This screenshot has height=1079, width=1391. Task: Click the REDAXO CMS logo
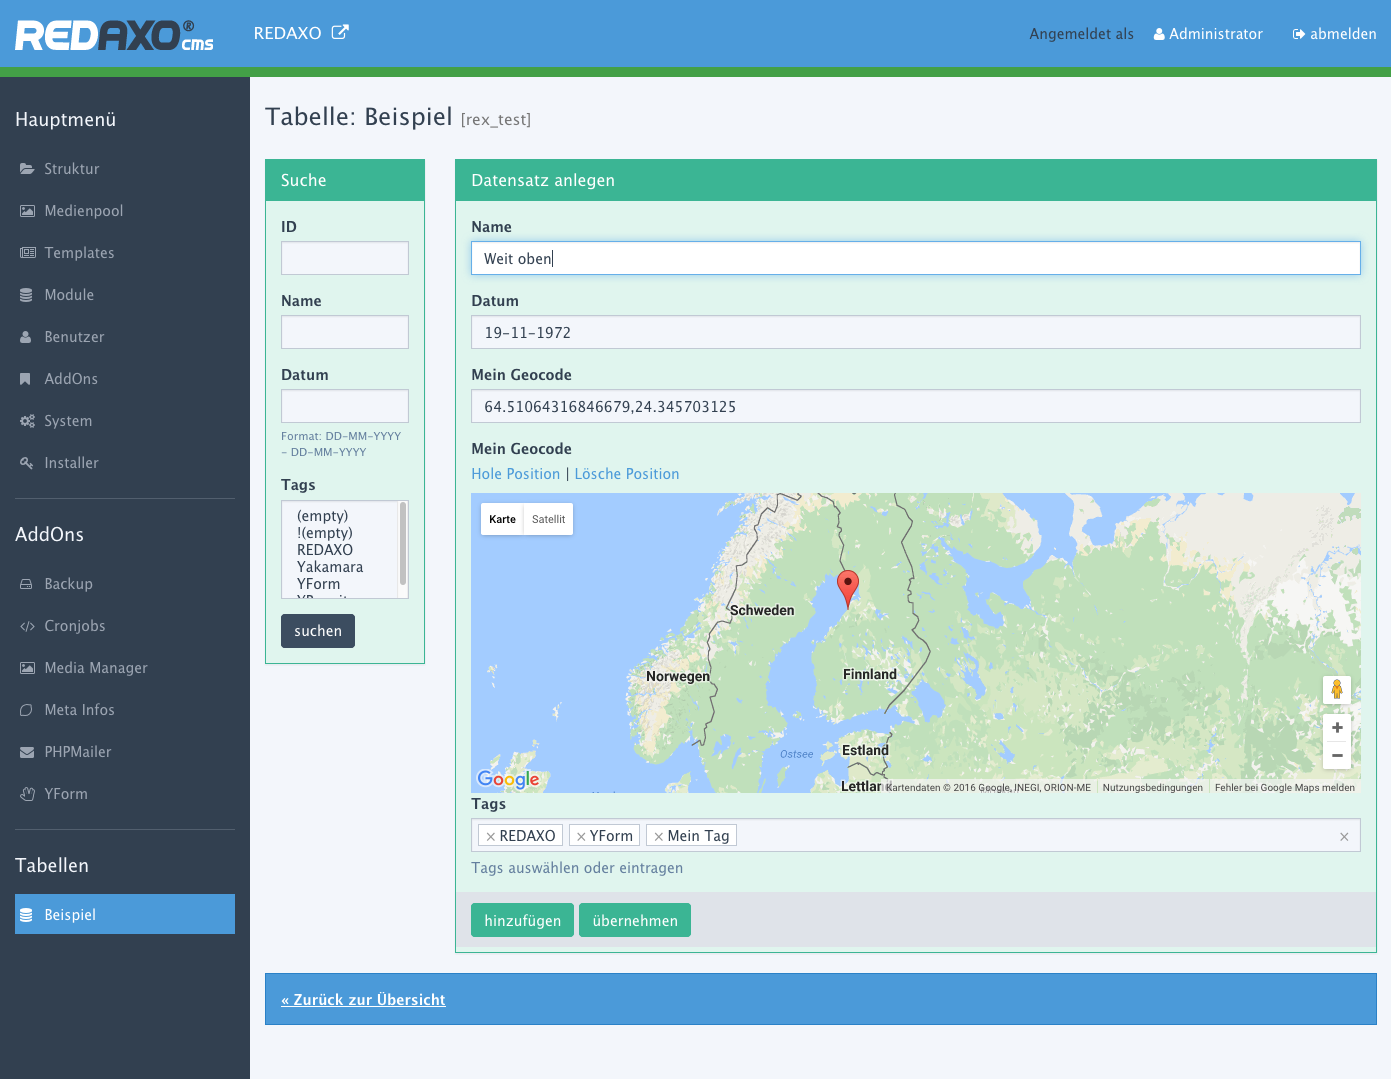114,35
